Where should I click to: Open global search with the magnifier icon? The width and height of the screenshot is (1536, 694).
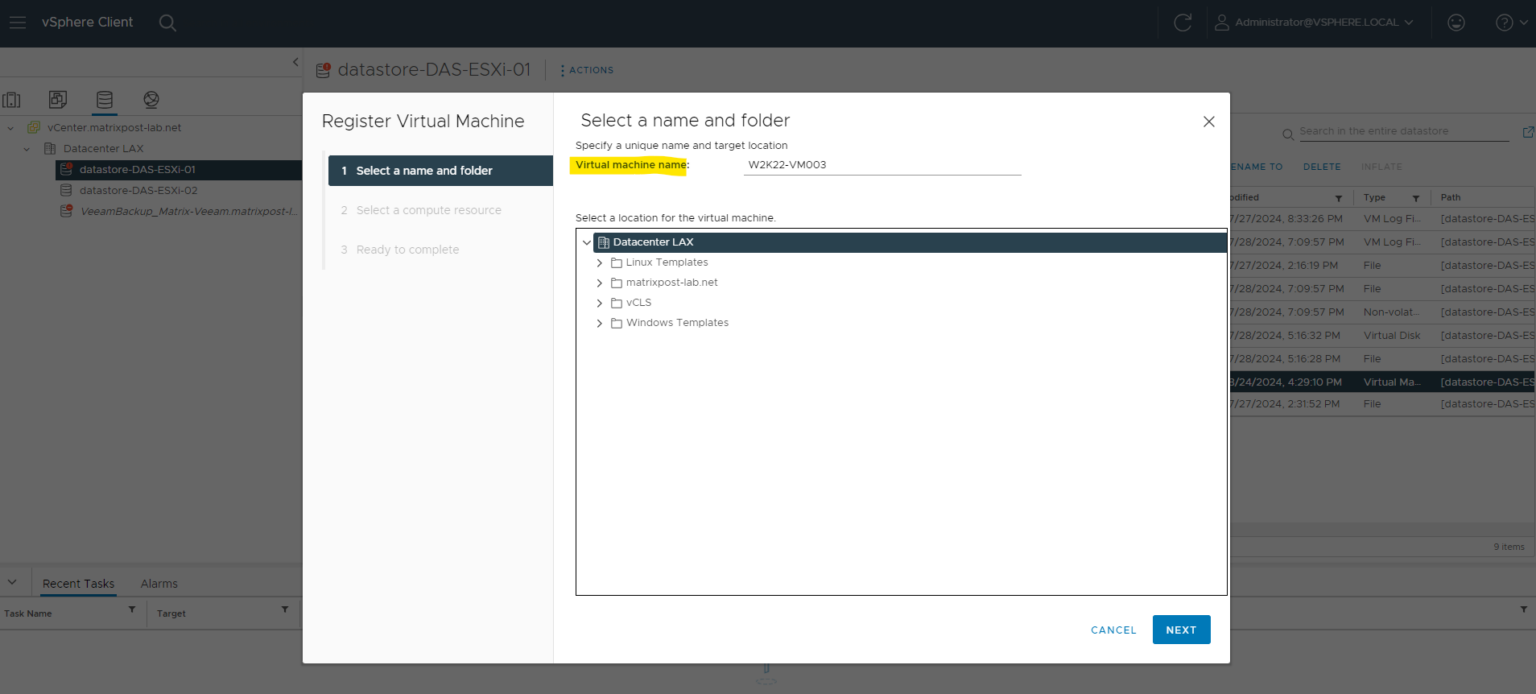167,22
